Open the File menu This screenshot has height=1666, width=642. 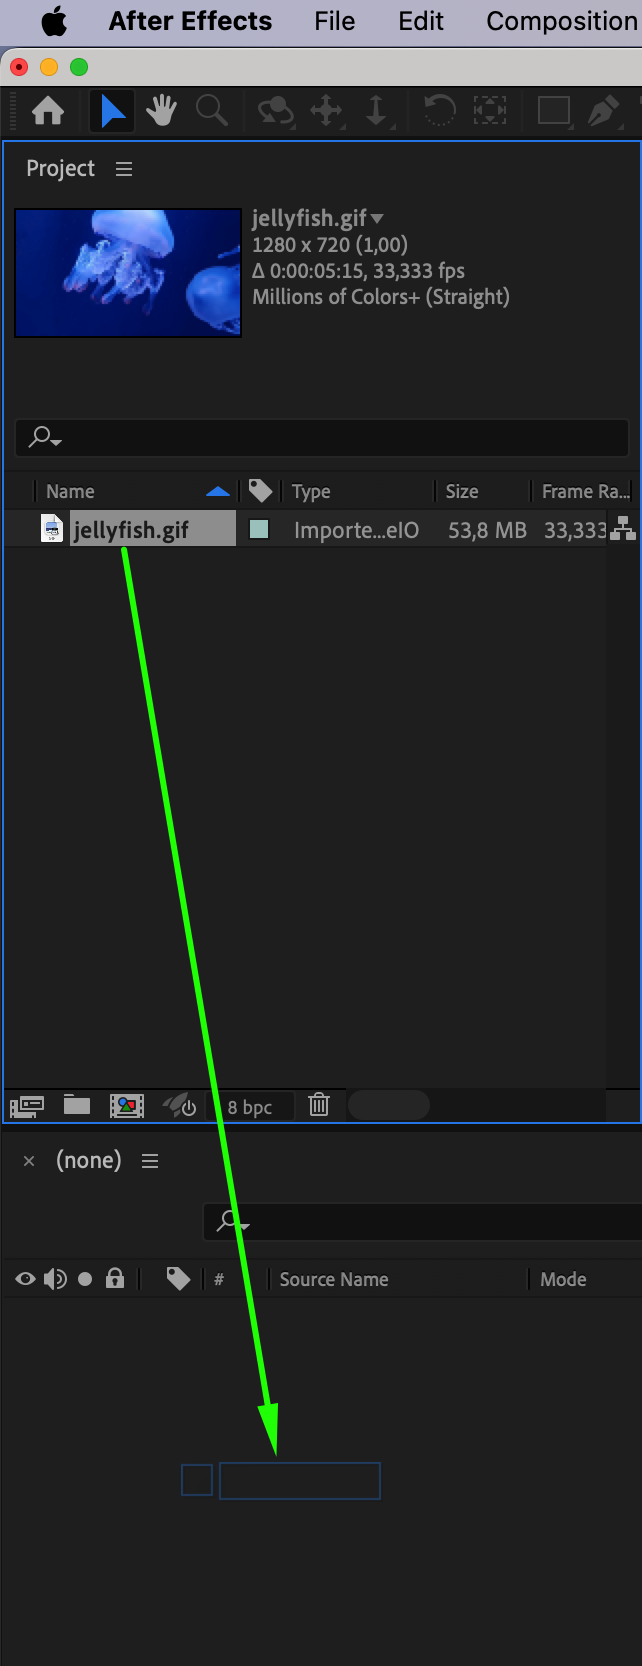[x=334, y=21]
